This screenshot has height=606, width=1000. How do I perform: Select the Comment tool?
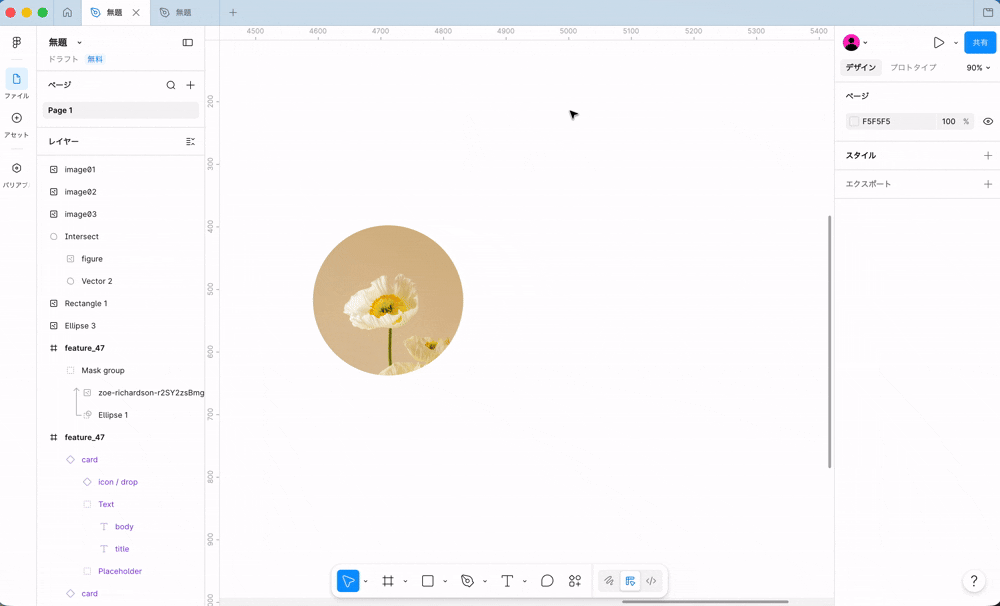(547, 580)
